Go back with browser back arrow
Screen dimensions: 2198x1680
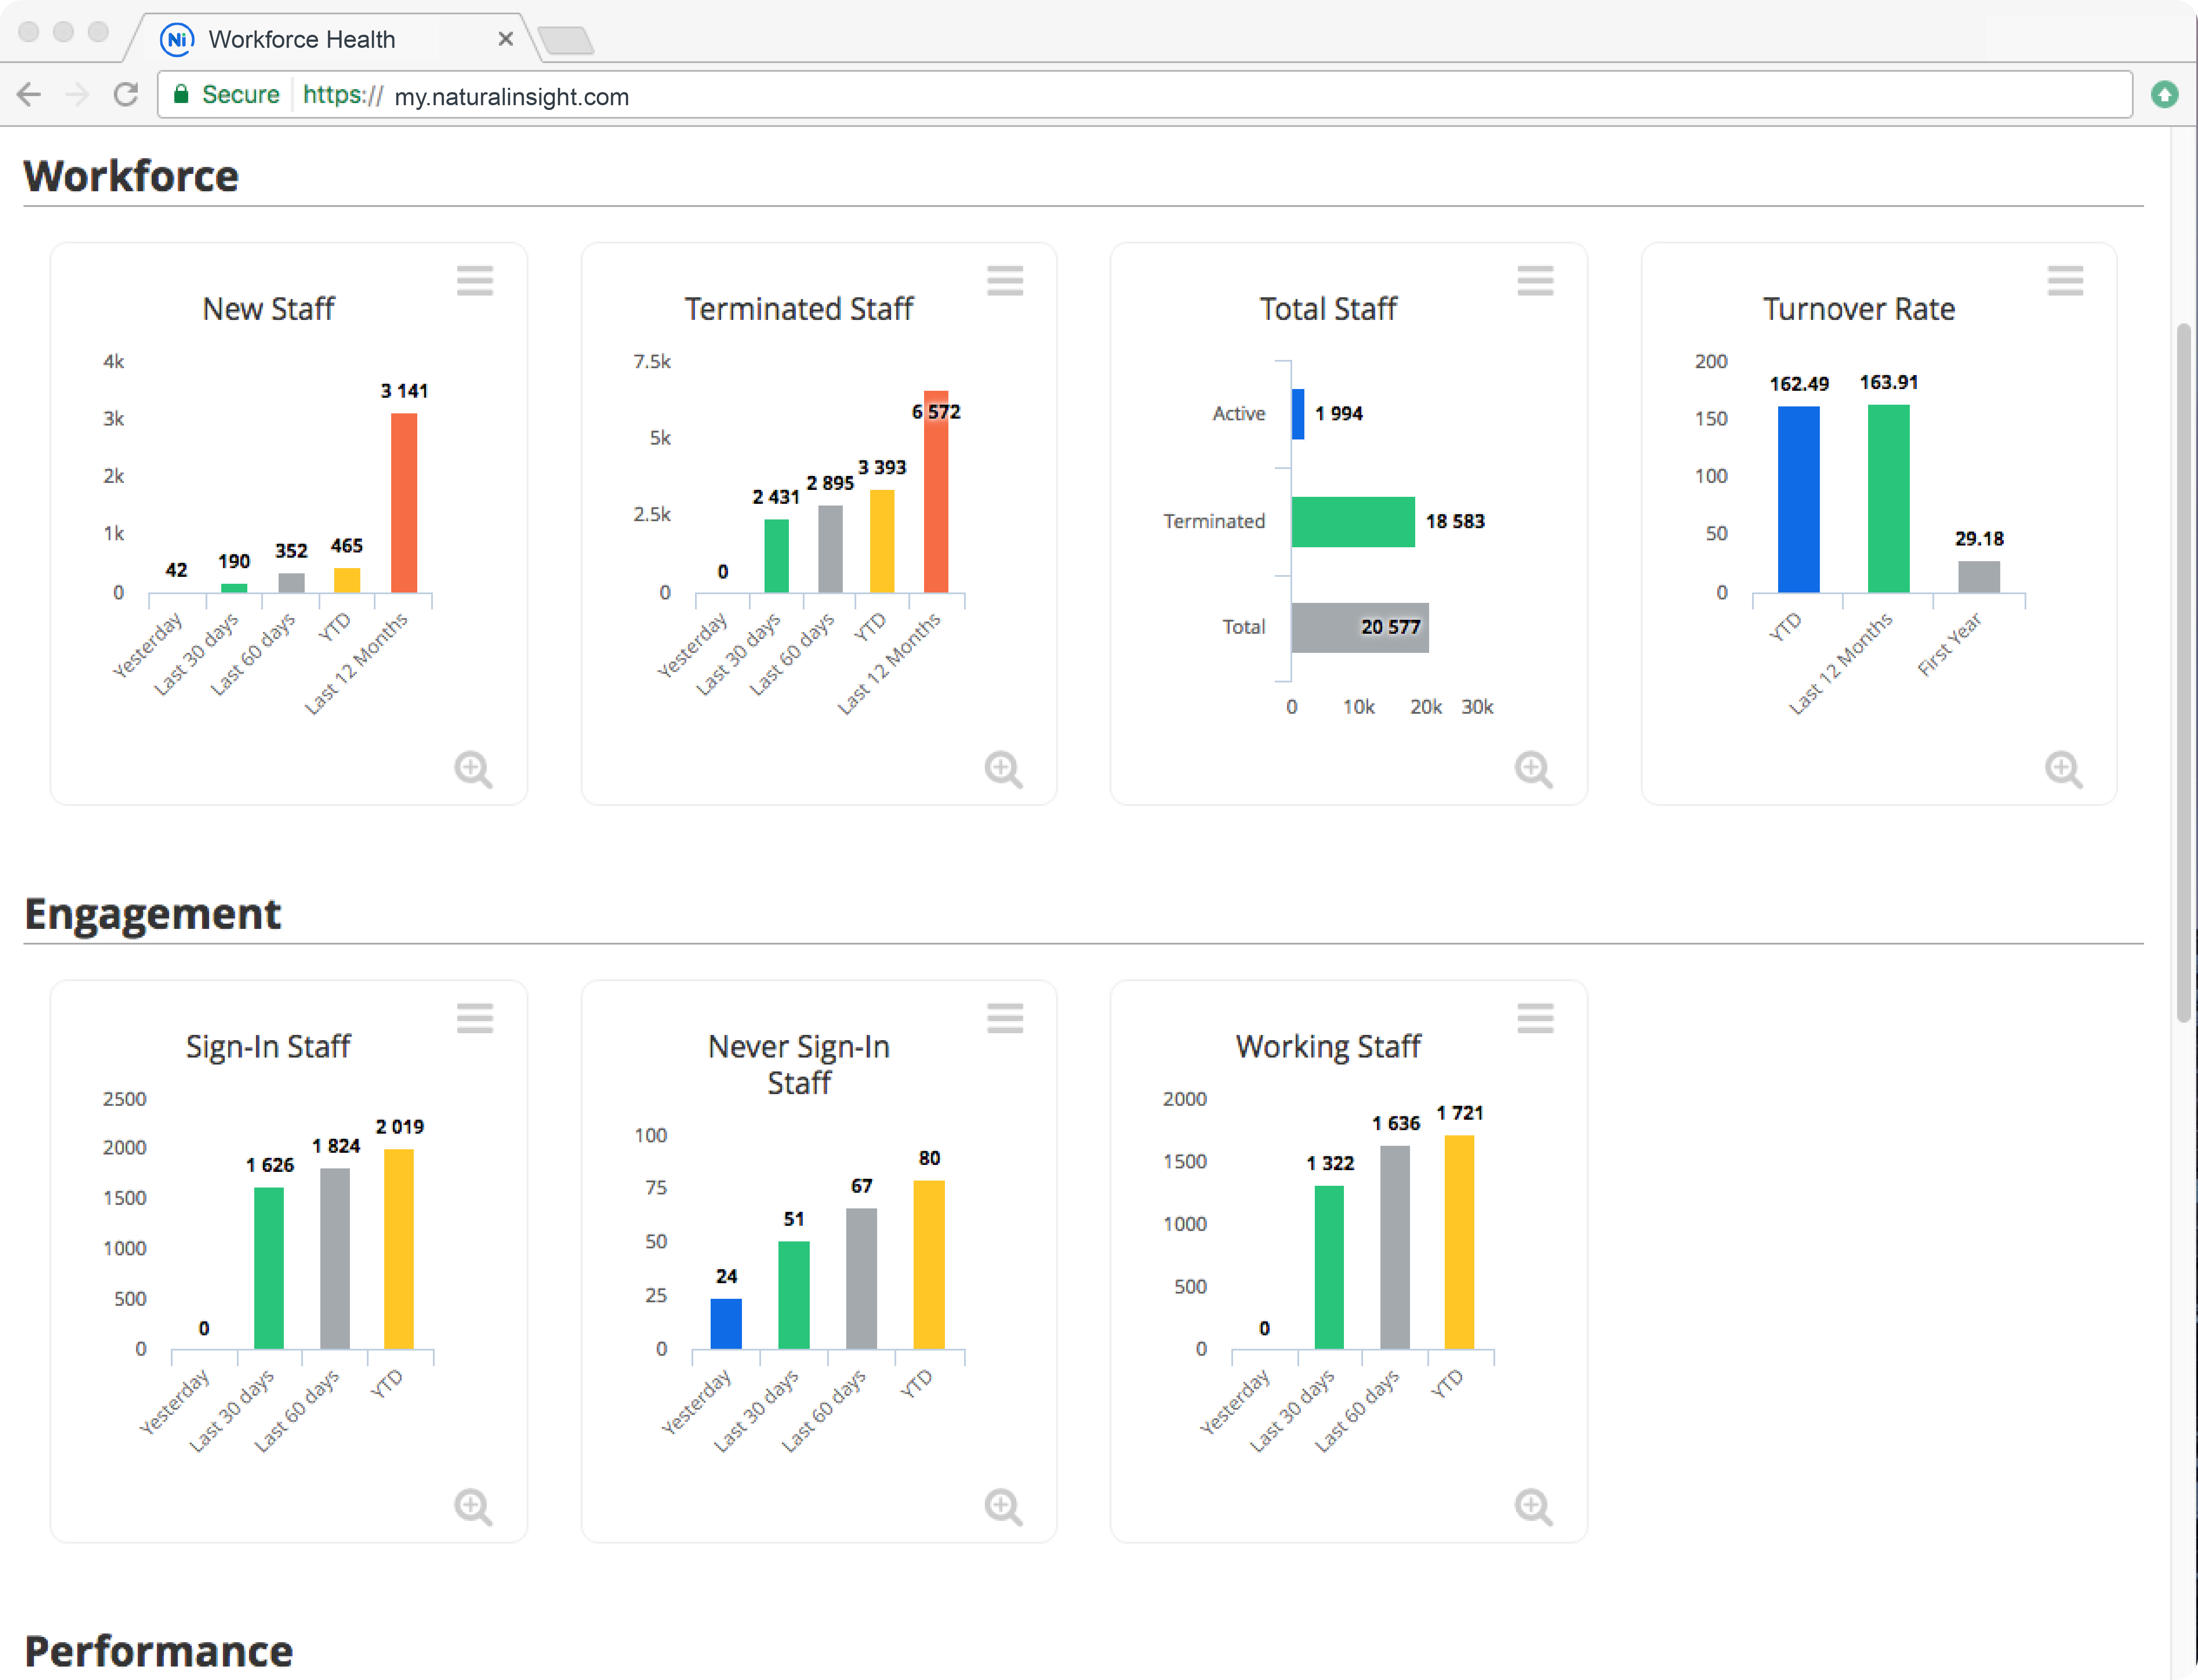[30, 95]
